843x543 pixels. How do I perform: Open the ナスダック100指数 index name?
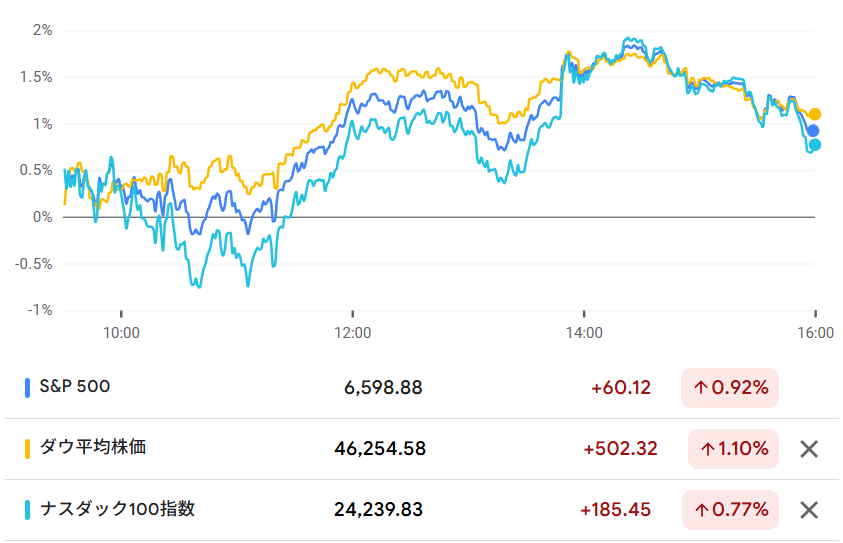[x=117, y=509]
